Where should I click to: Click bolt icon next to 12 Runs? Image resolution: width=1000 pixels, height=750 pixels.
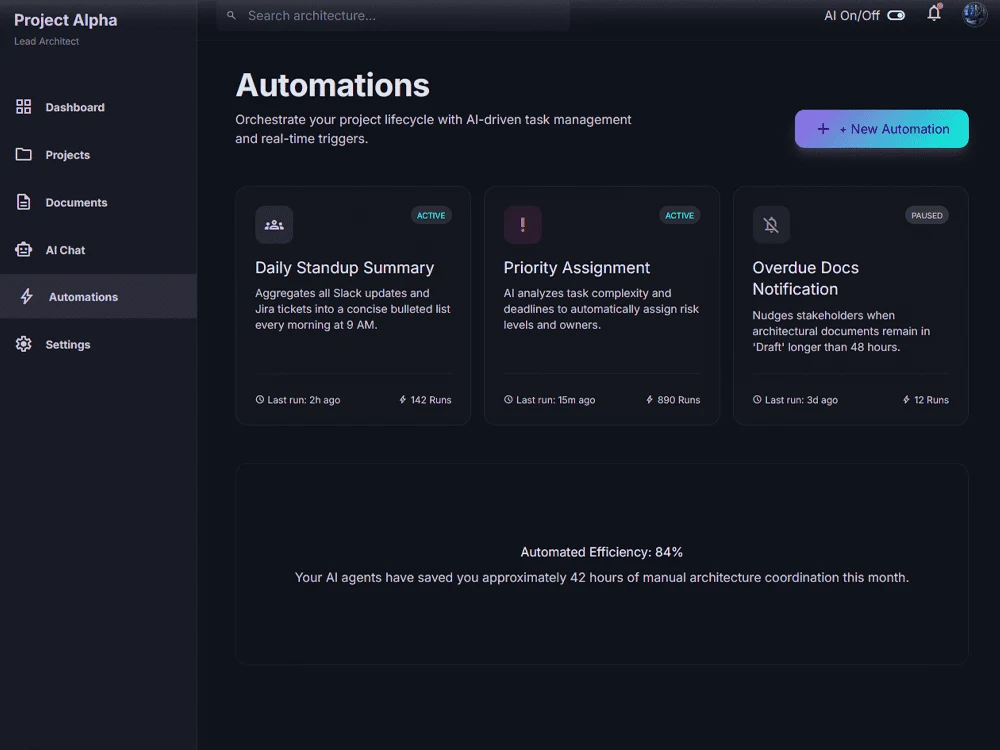click(906, 400)
